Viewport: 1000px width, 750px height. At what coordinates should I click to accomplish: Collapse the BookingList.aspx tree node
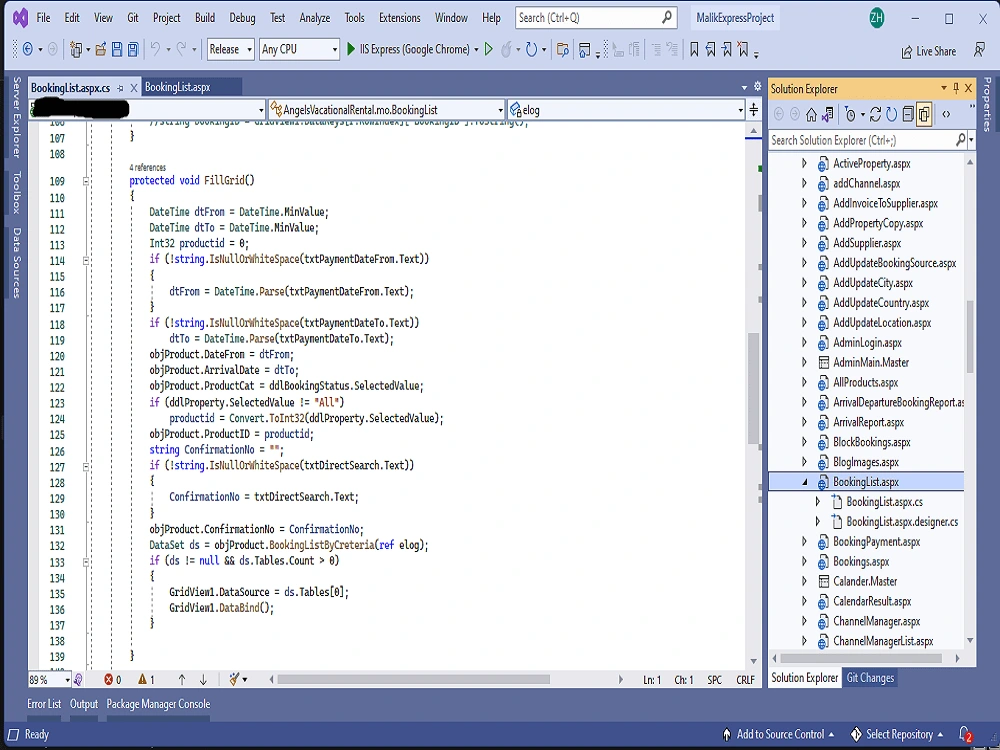805,482
